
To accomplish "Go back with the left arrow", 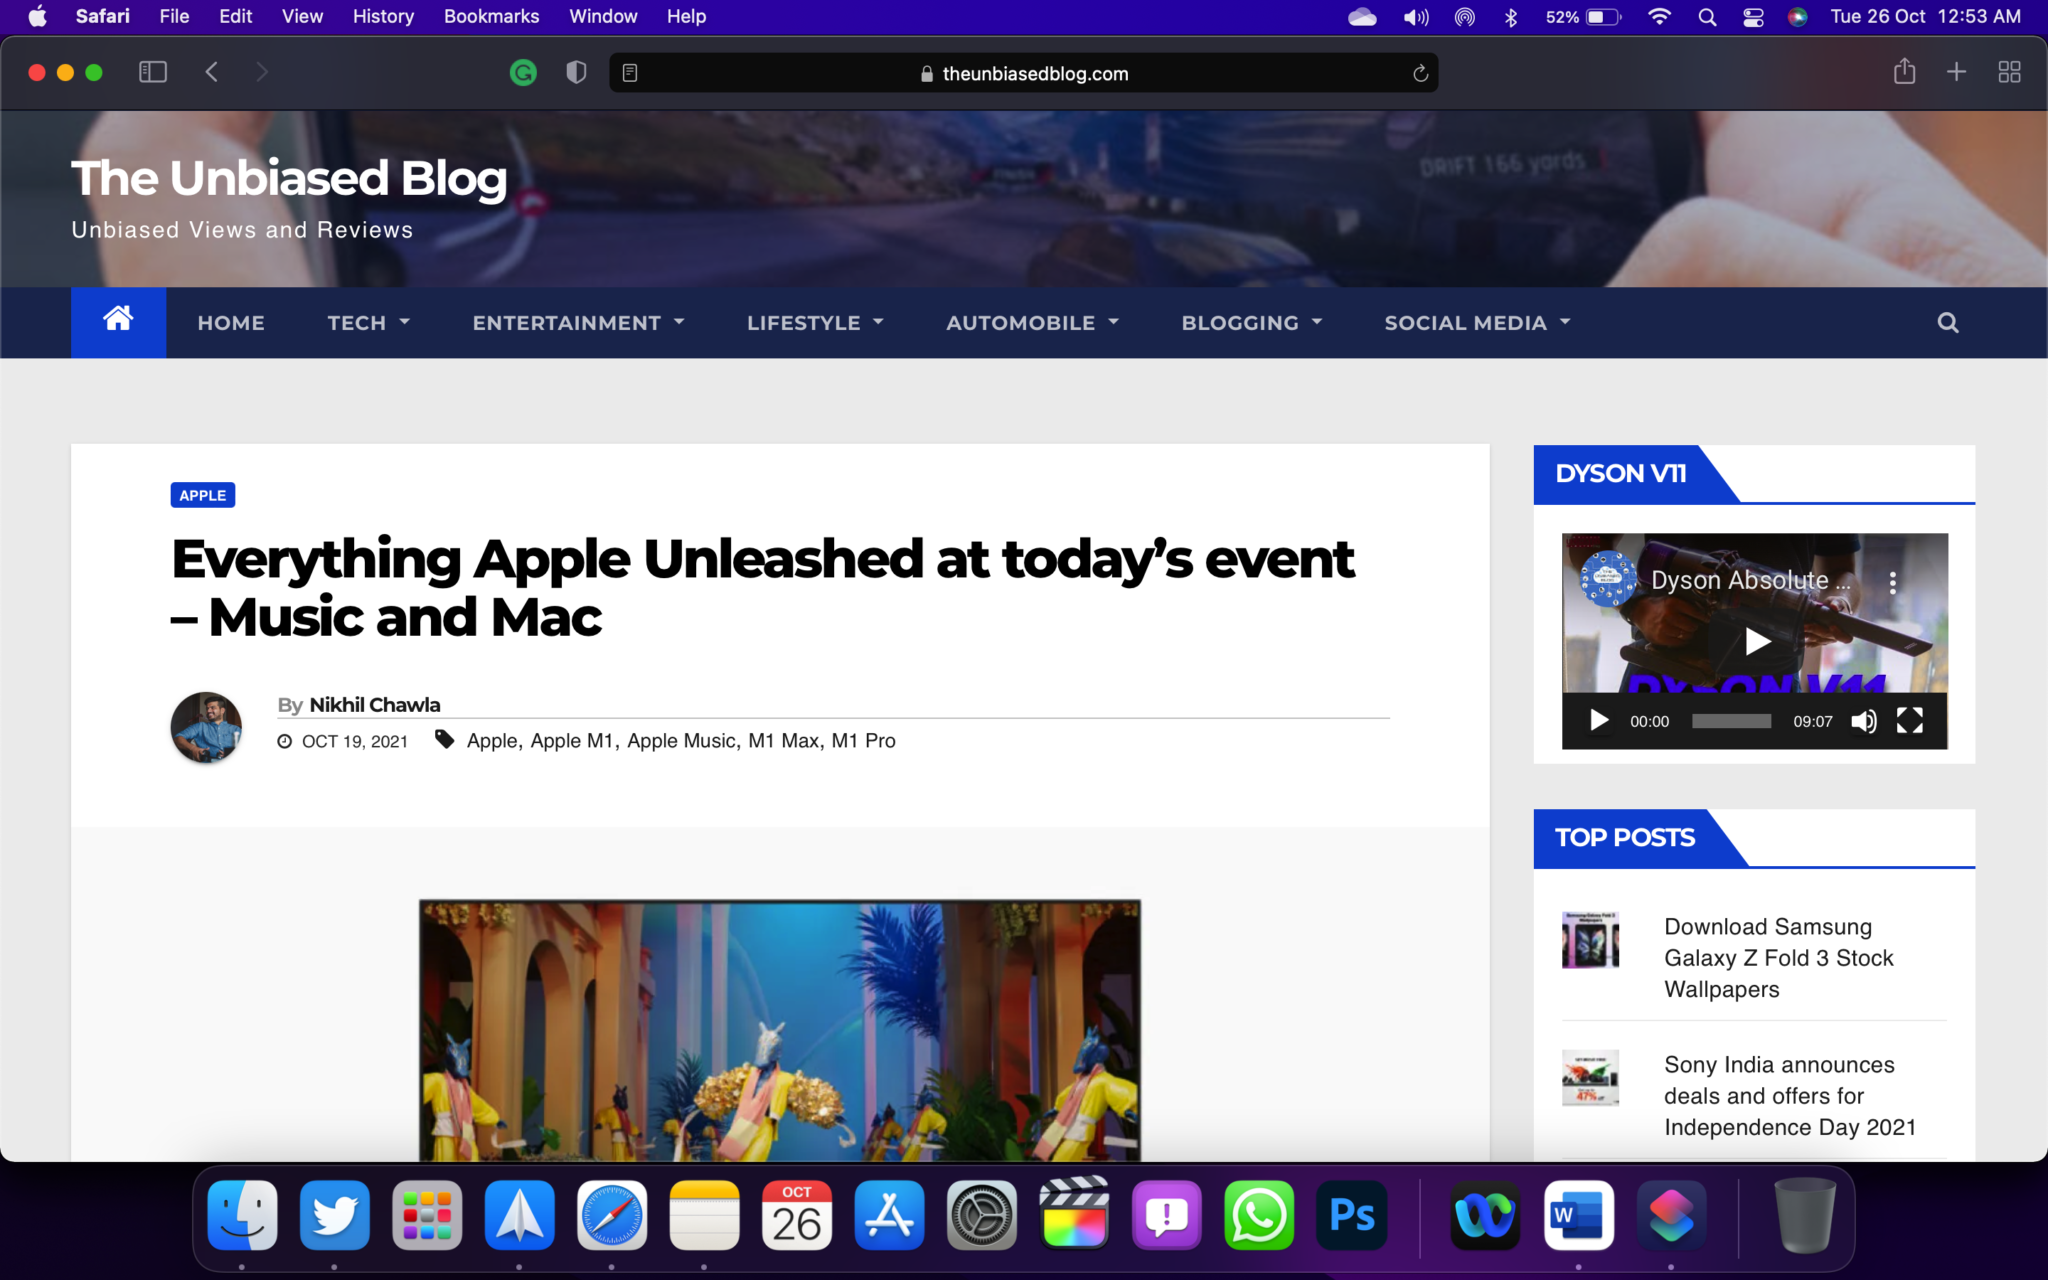I will pos(211,72).
